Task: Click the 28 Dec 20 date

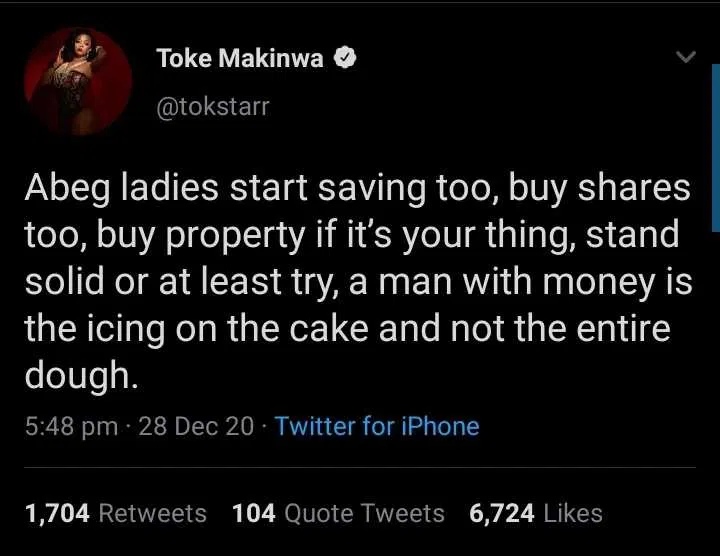Action: [196, 427]
